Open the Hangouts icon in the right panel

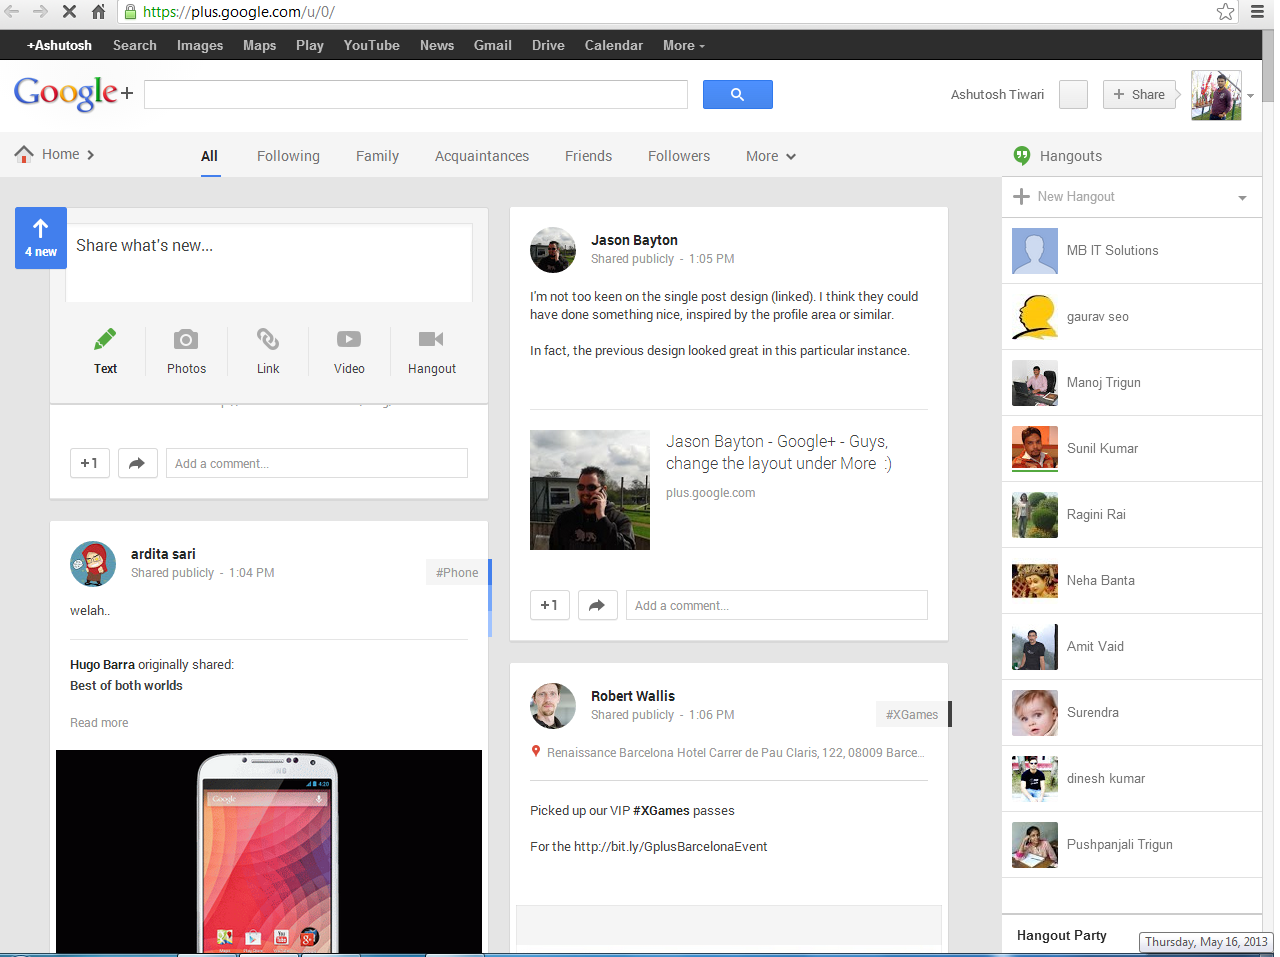[x=1021, y=156]
